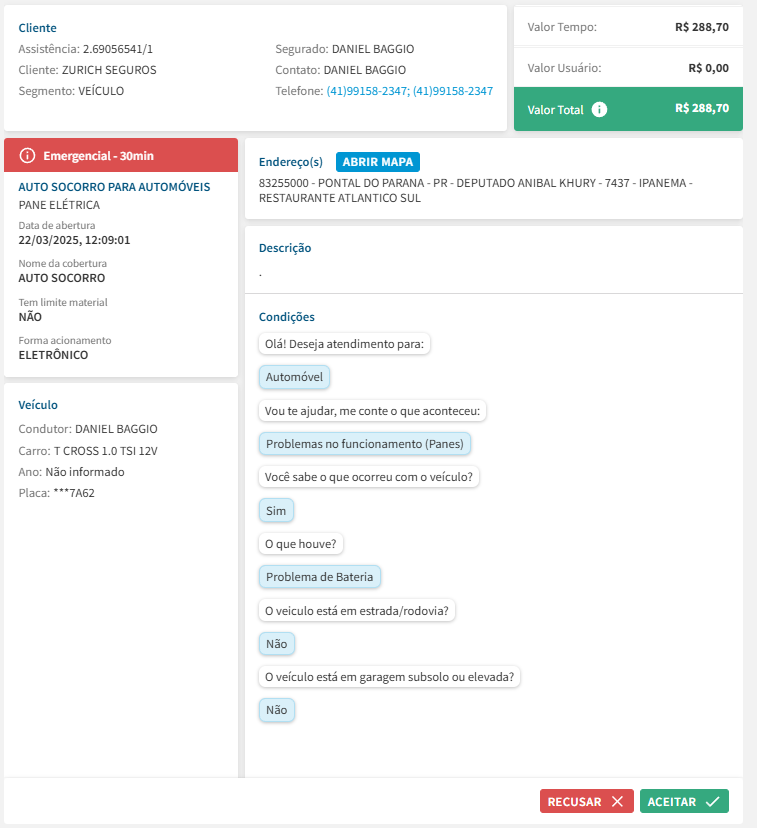The image size is (757, 828).
Task: Call the first telephone number link
Action: click(x=367, y=91)
